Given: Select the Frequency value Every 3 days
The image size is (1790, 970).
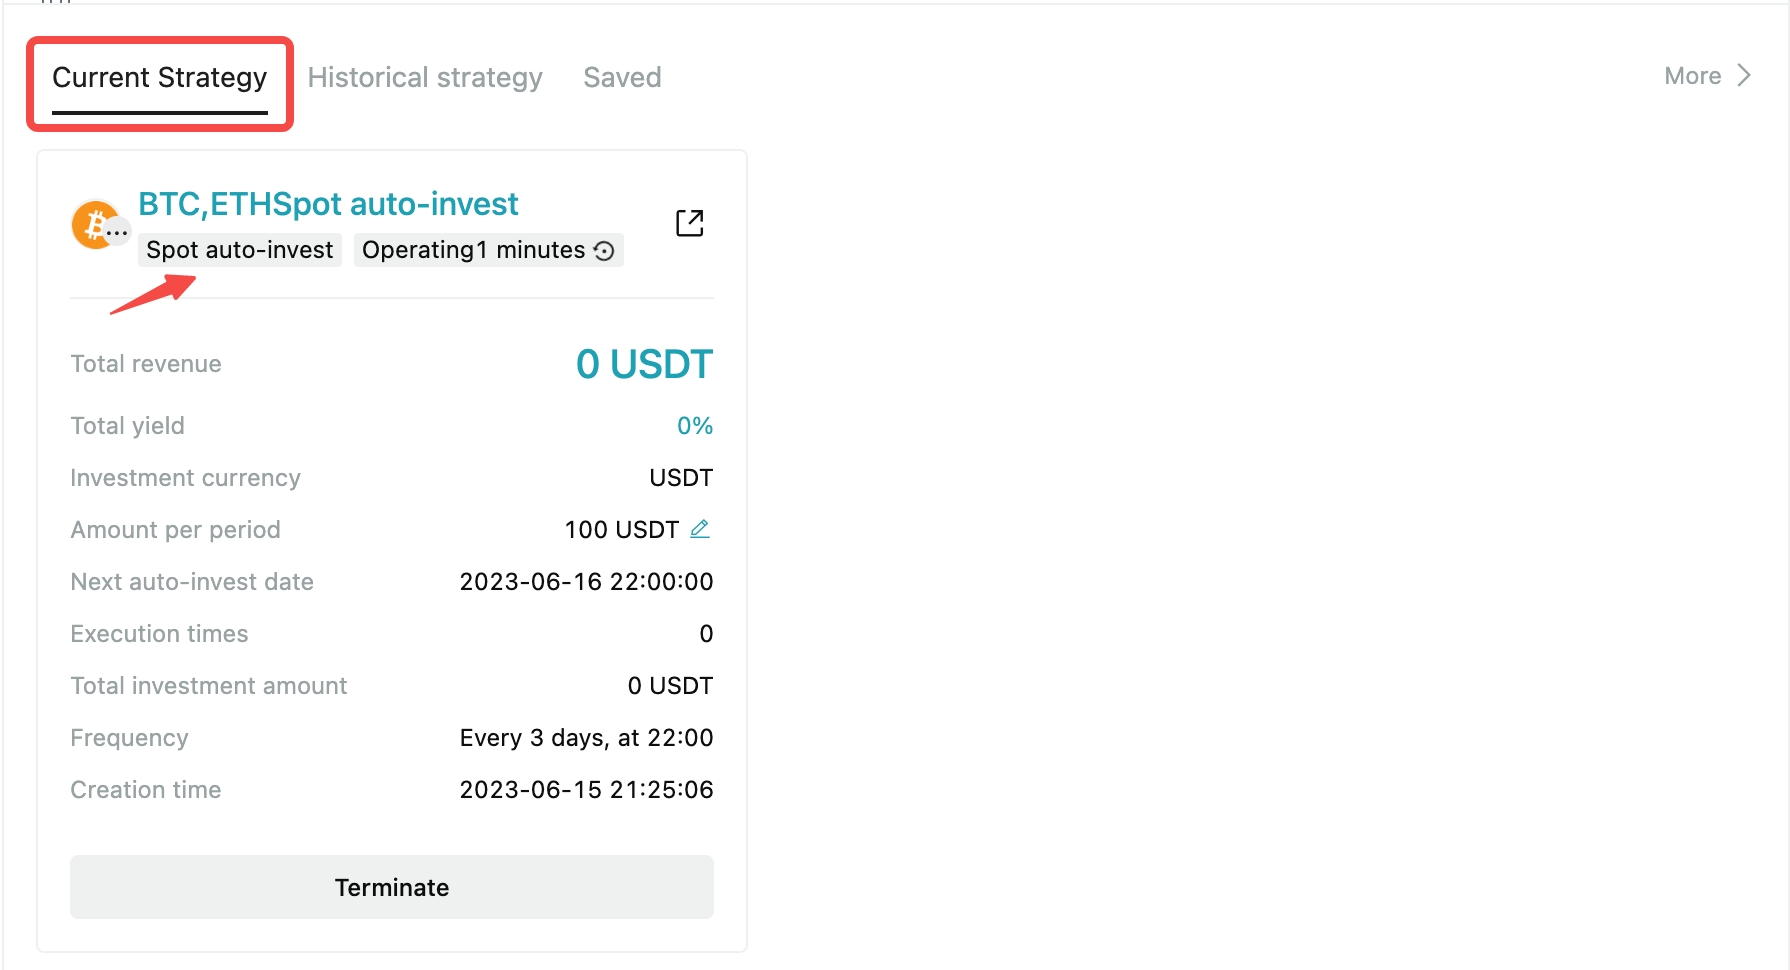Looking at the screenshot, I should point(586,737).
